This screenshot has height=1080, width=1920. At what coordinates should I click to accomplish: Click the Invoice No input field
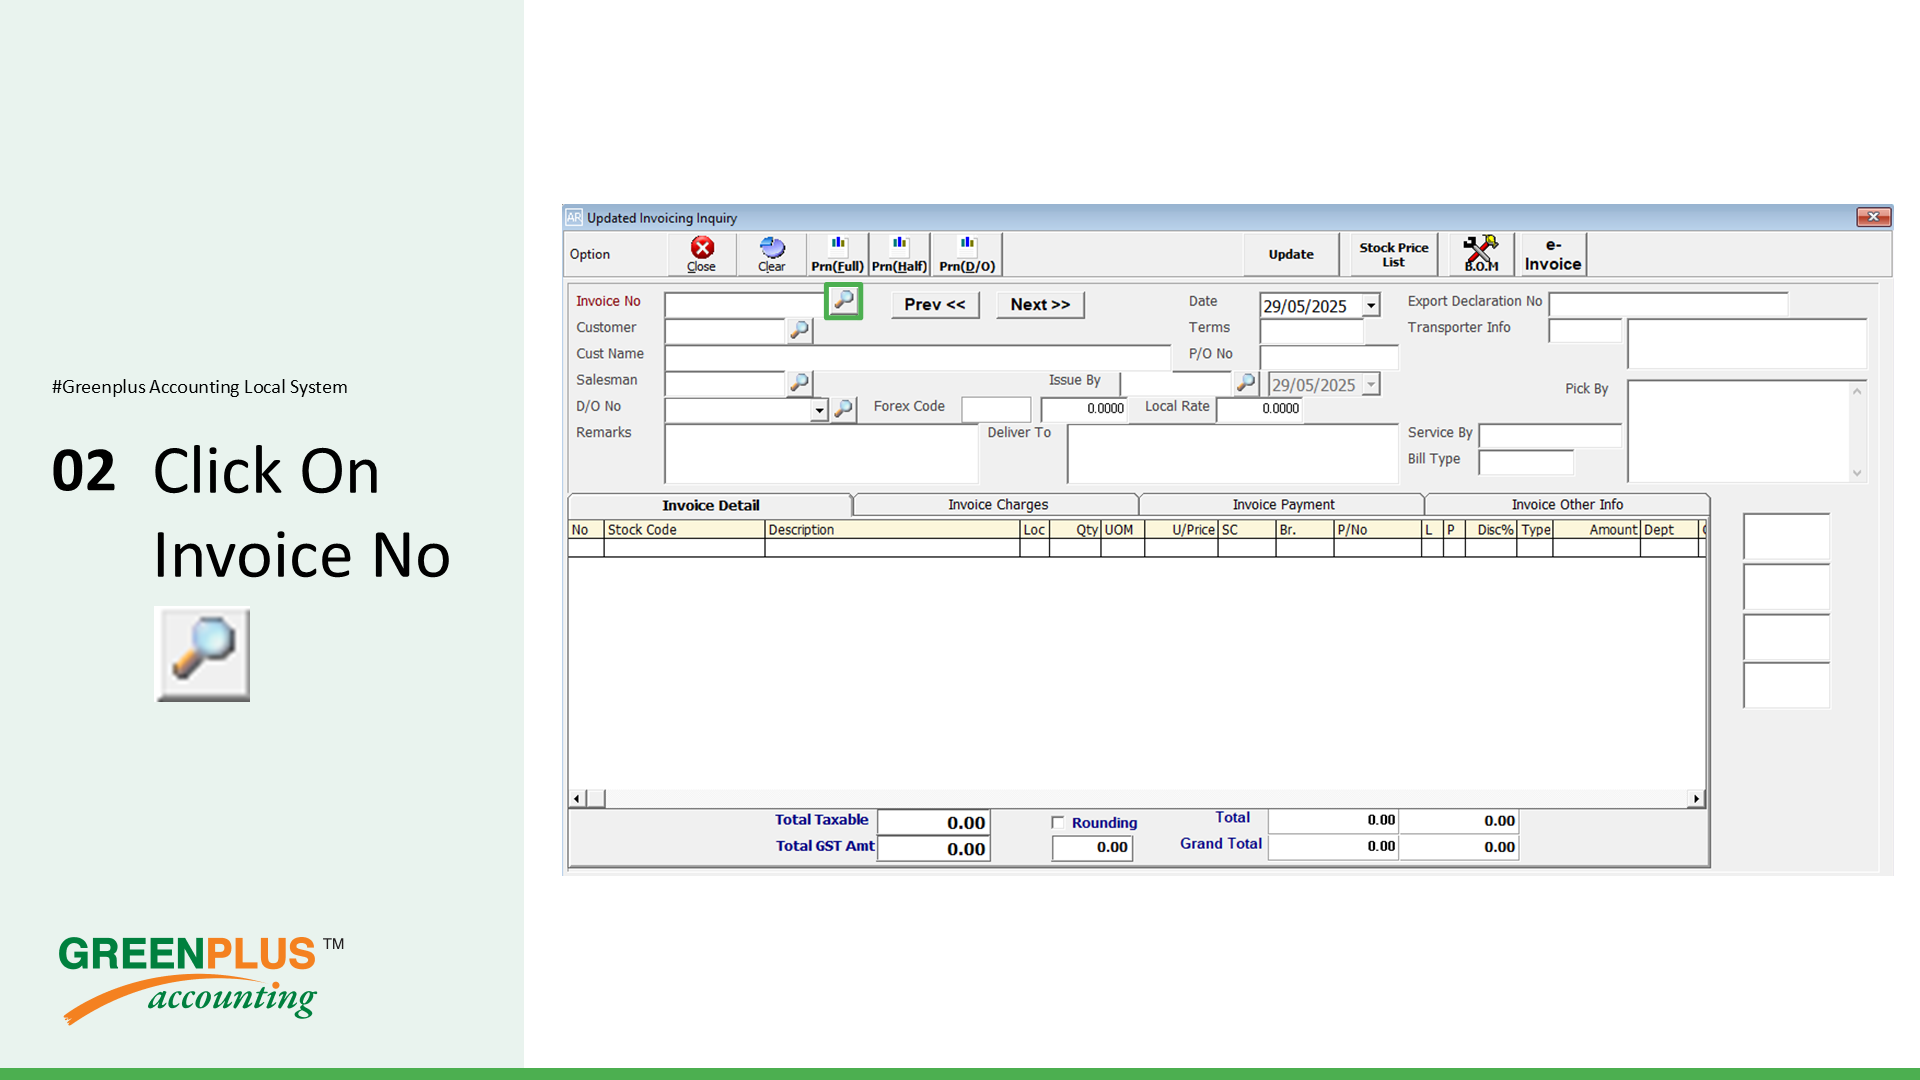click(x=745, y=304)
